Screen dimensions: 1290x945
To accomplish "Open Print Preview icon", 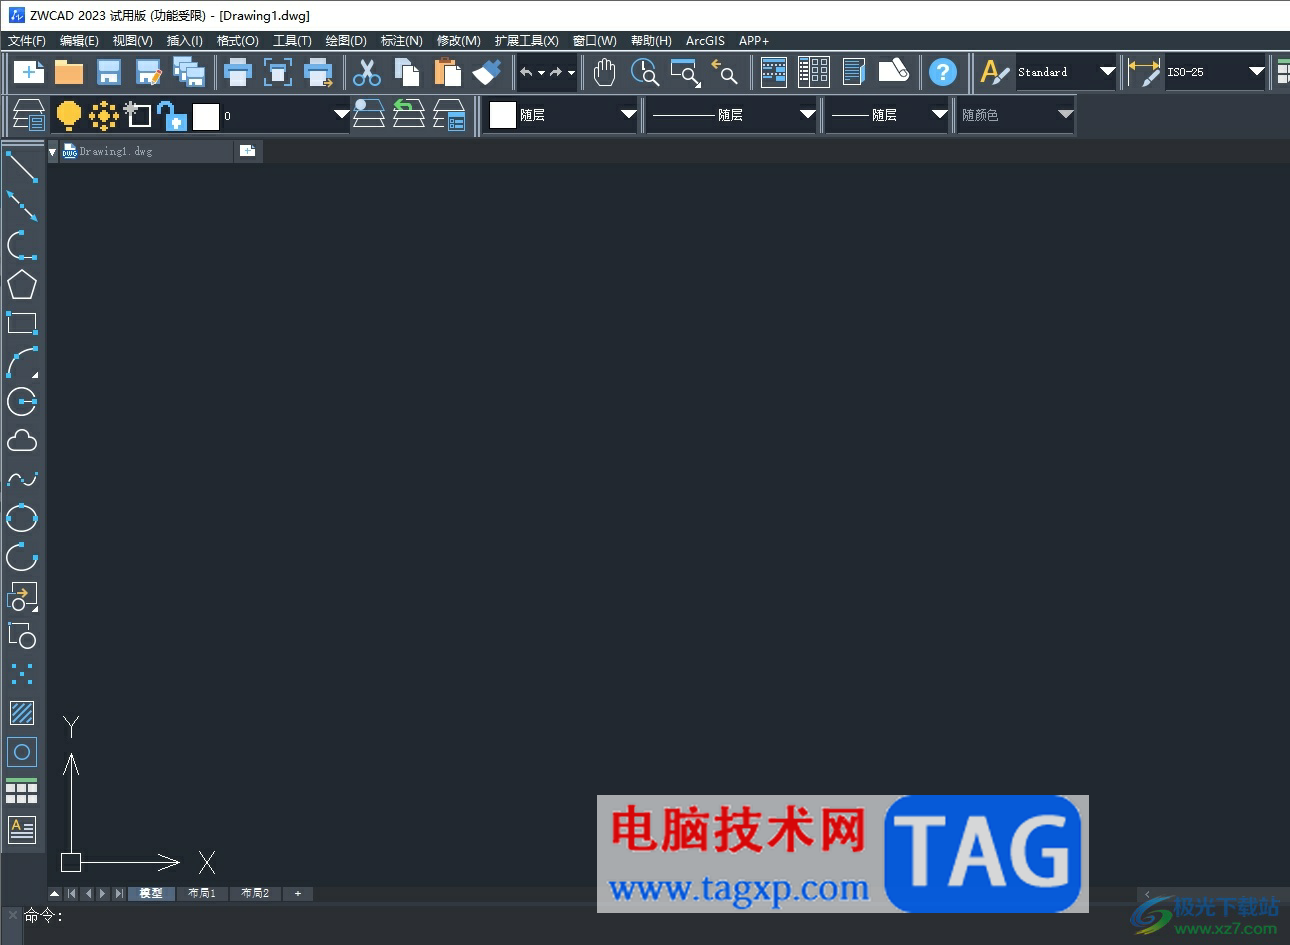I will tap(278, 72).
